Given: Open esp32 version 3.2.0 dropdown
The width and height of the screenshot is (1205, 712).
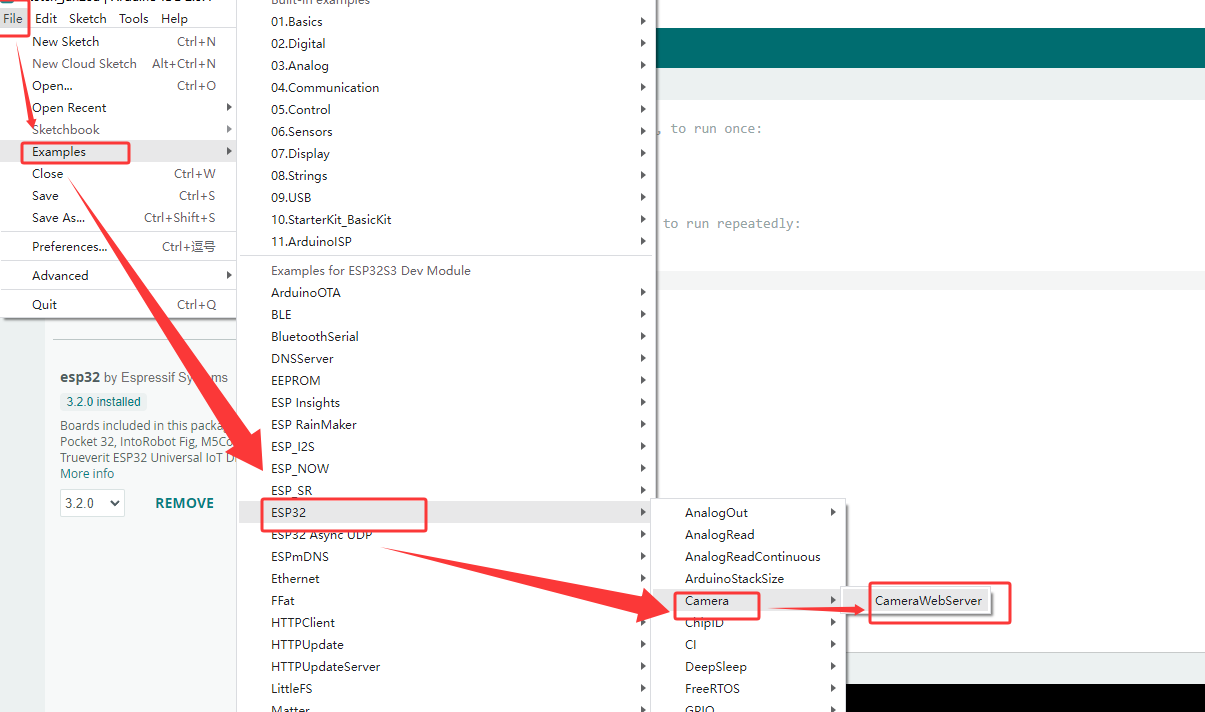Looking at the screenshot, I should (92, 503).
